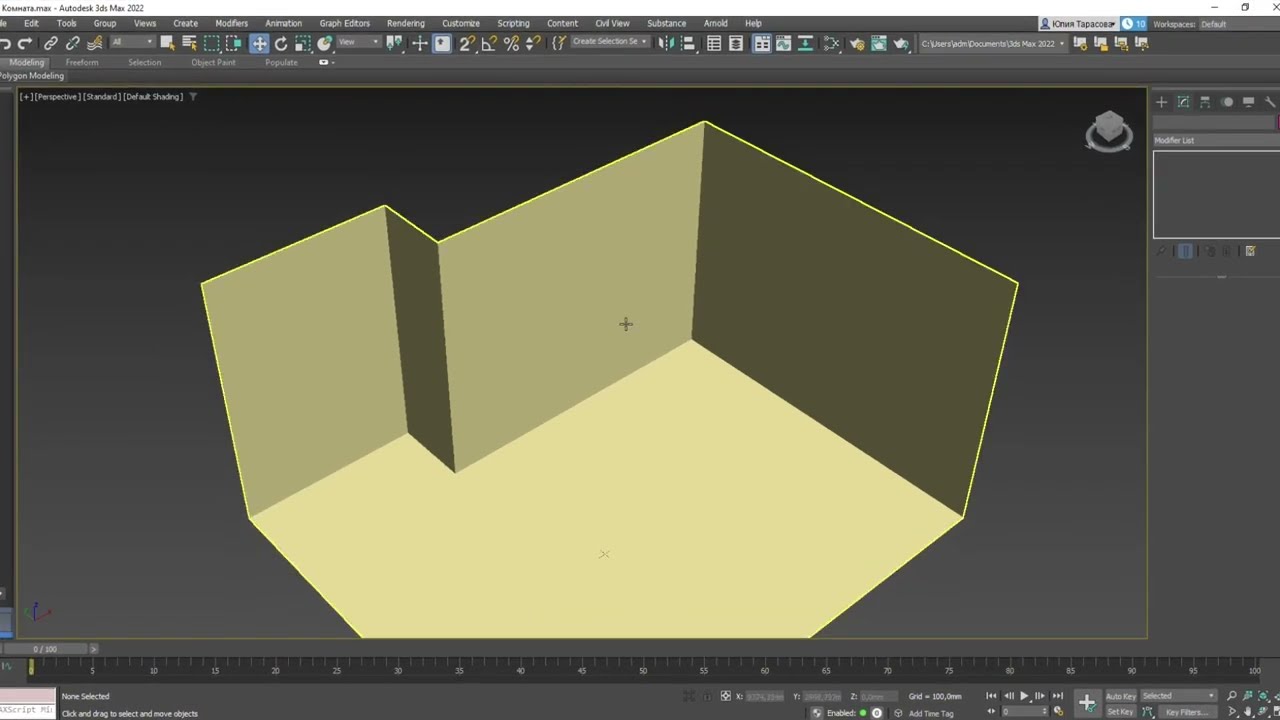Open the Create panel plus icon

pos(1161,102)
